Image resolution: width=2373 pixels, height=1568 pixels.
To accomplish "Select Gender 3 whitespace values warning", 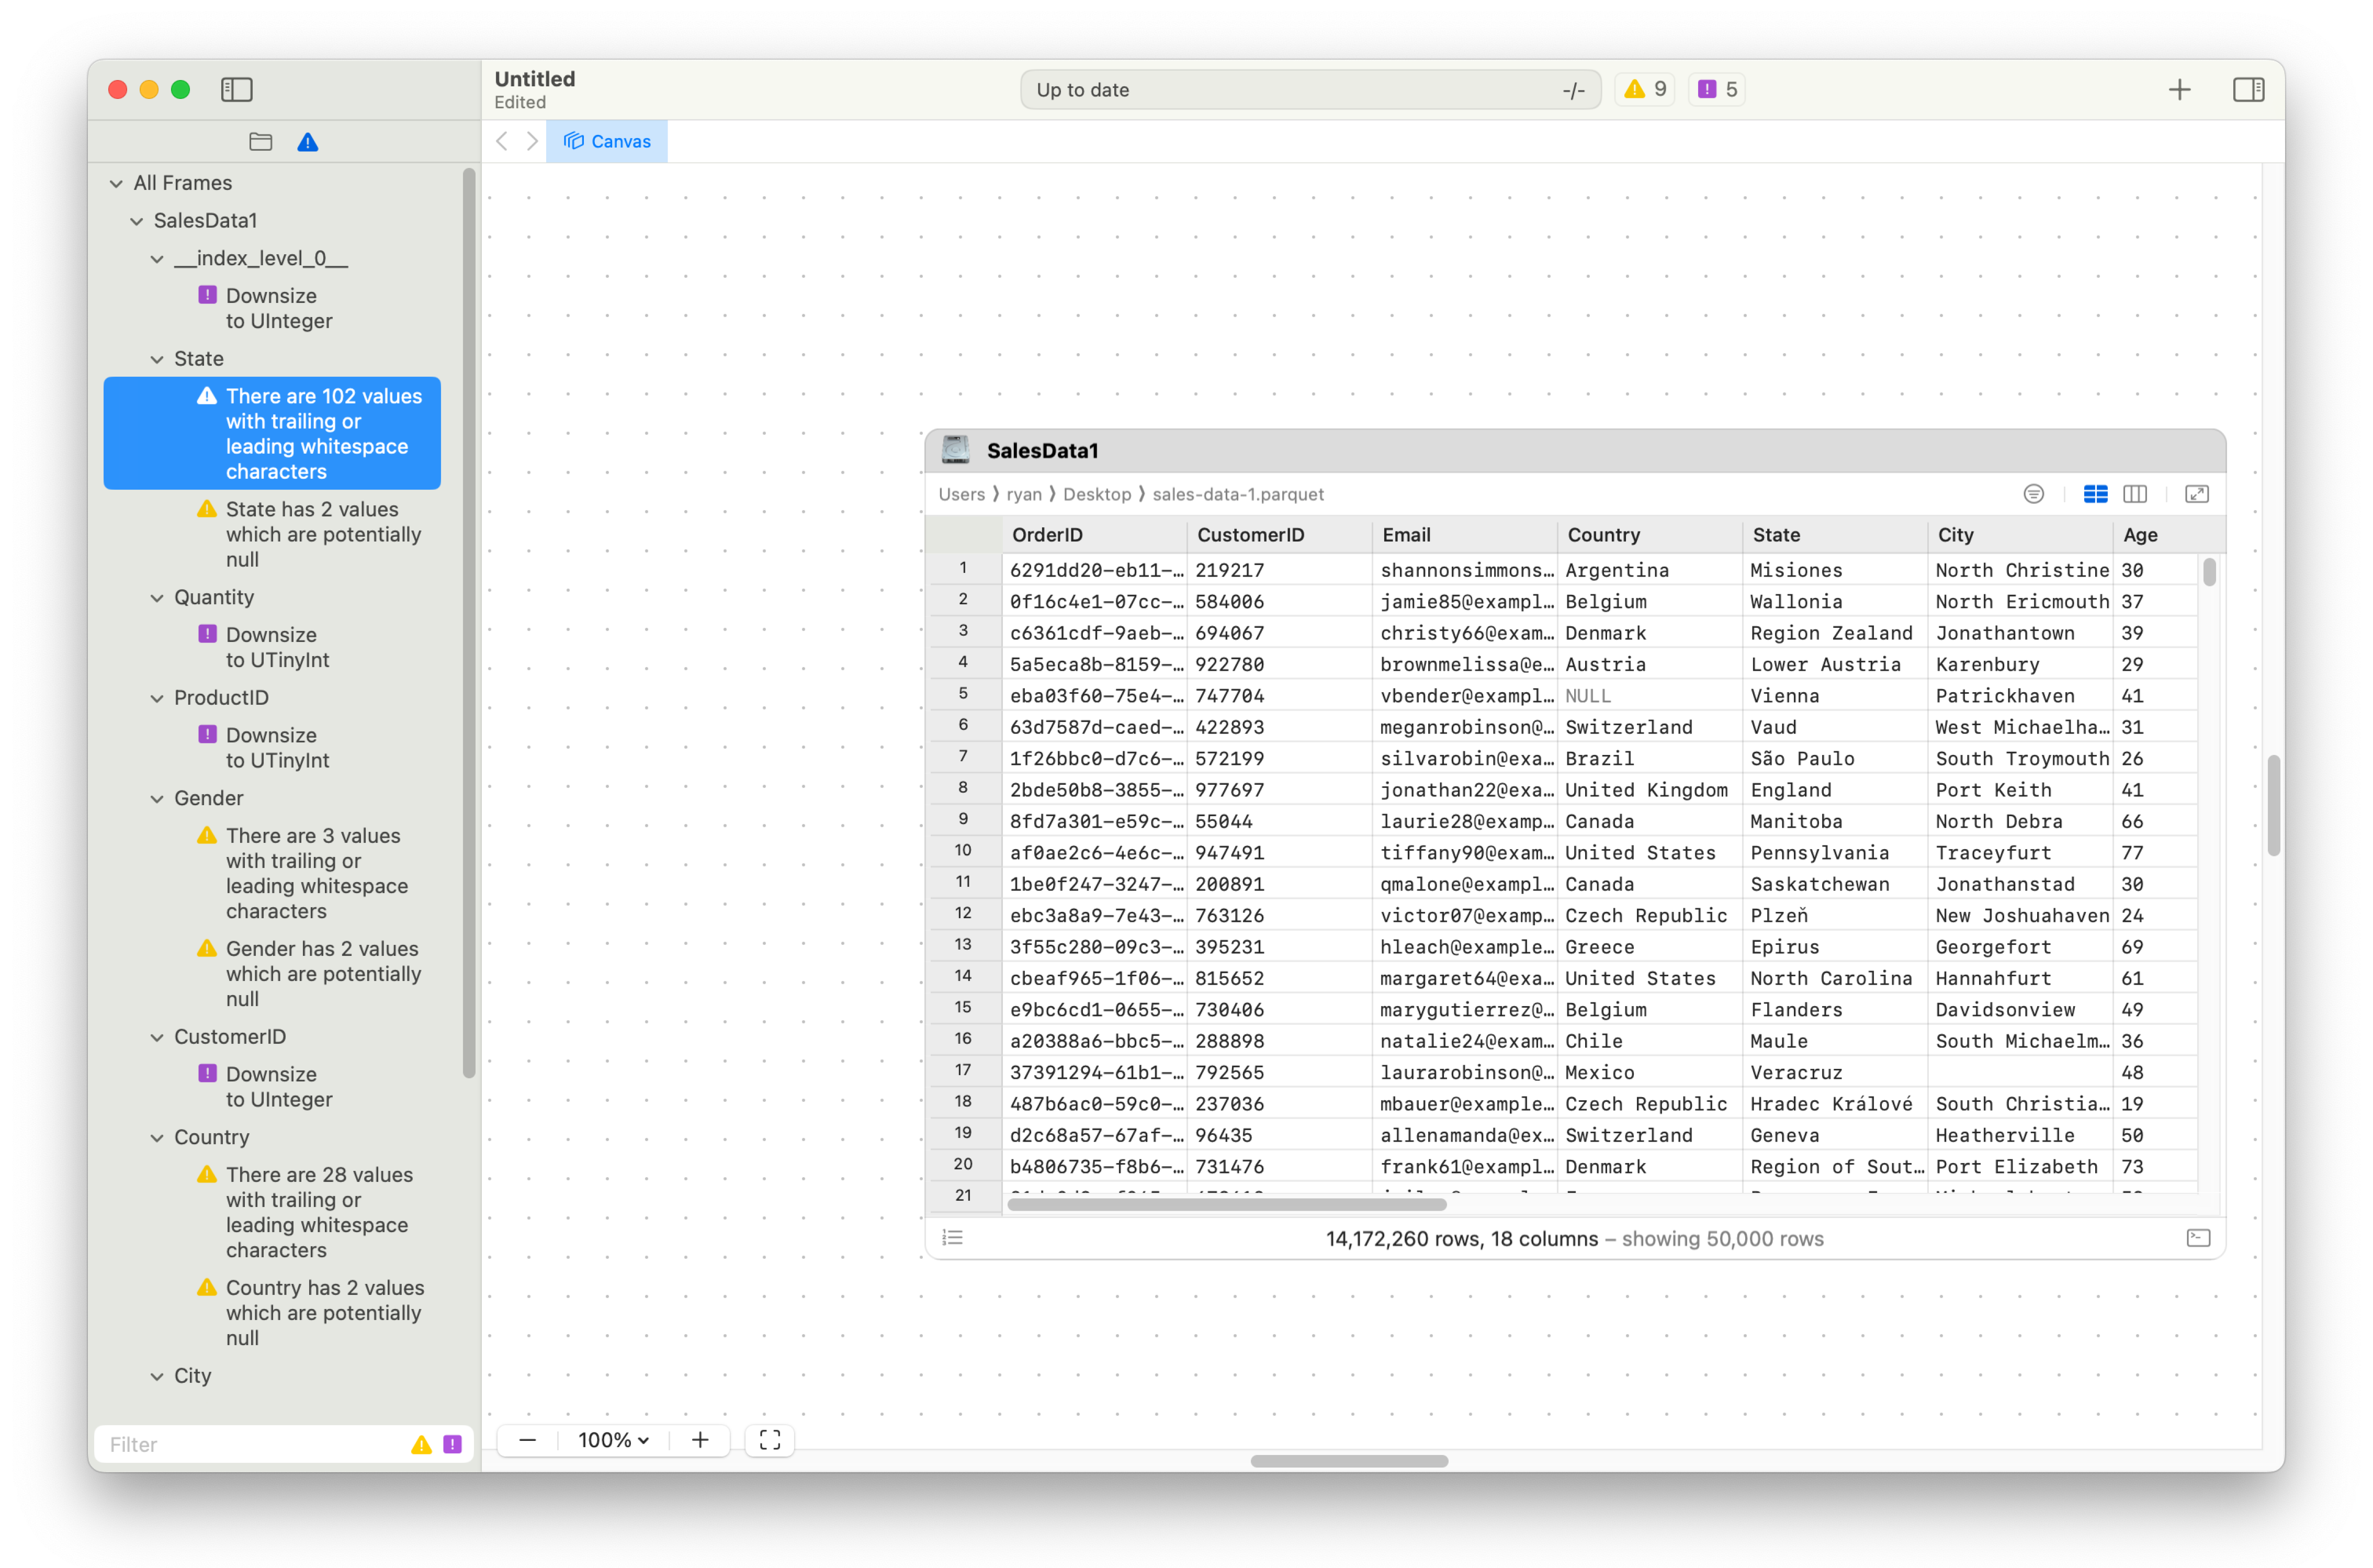I will pyautogui.click(x=272, y=873).
